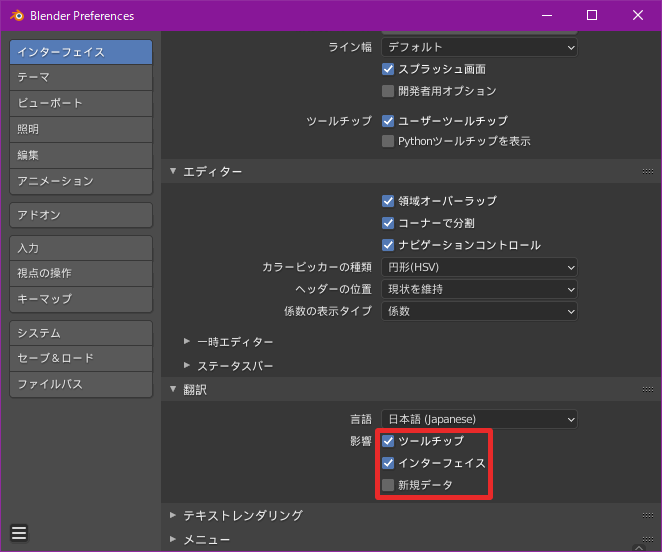Enable Pythonツールチップを表示 checkbox

(388, 141)
